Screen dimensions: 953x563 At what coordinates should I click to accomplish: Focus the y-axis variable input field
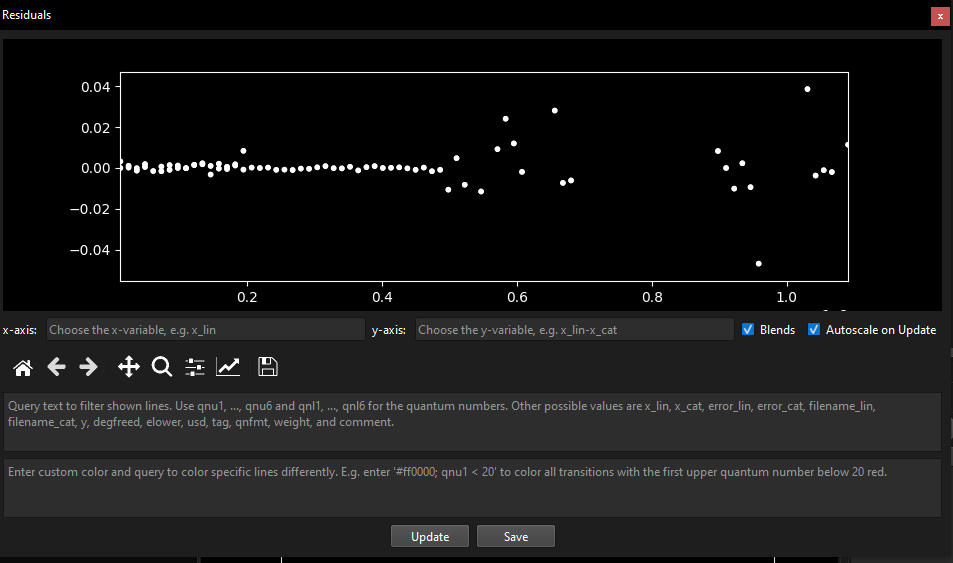click(x=574, y=330)
